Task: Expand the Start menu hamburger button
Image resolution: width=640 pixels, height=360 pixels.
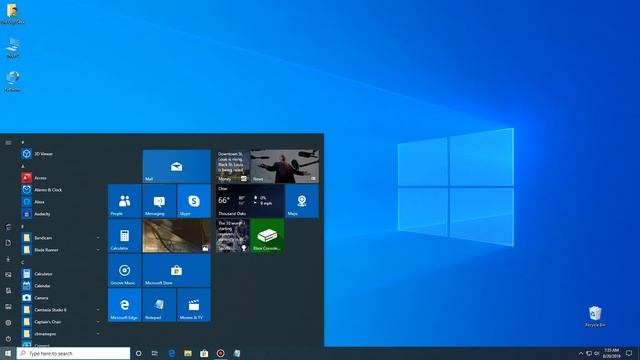Action: [x=8, y=142]
